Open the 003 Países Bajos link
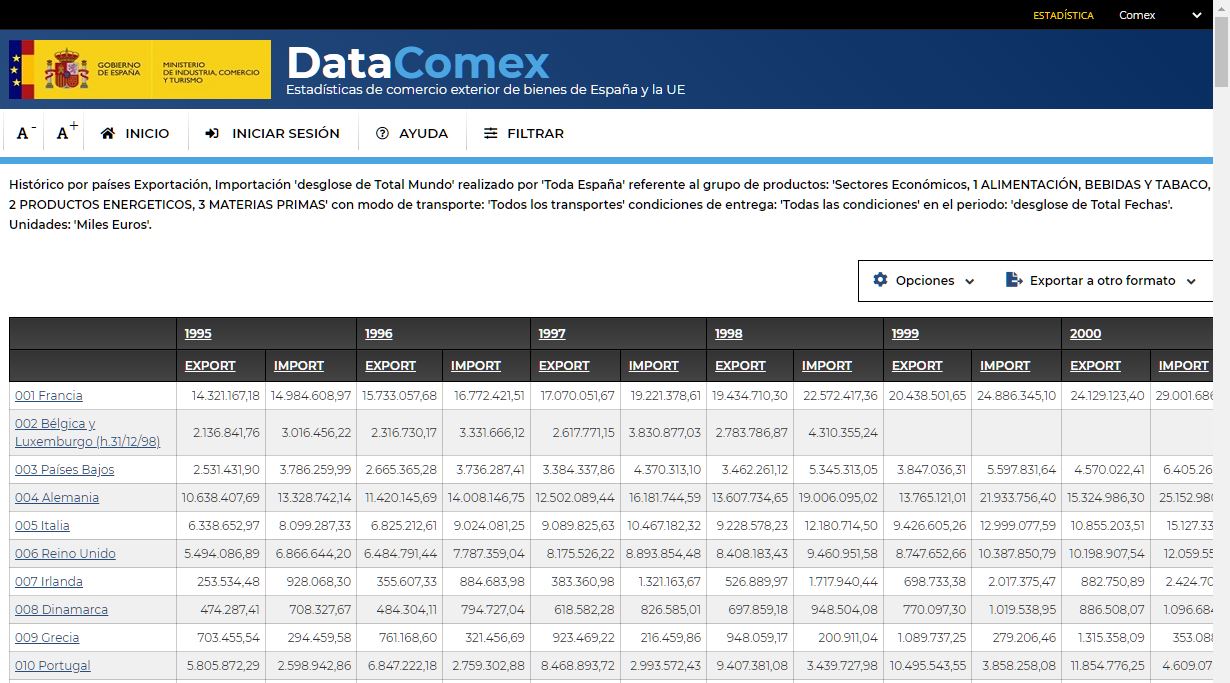 [65, 470]
